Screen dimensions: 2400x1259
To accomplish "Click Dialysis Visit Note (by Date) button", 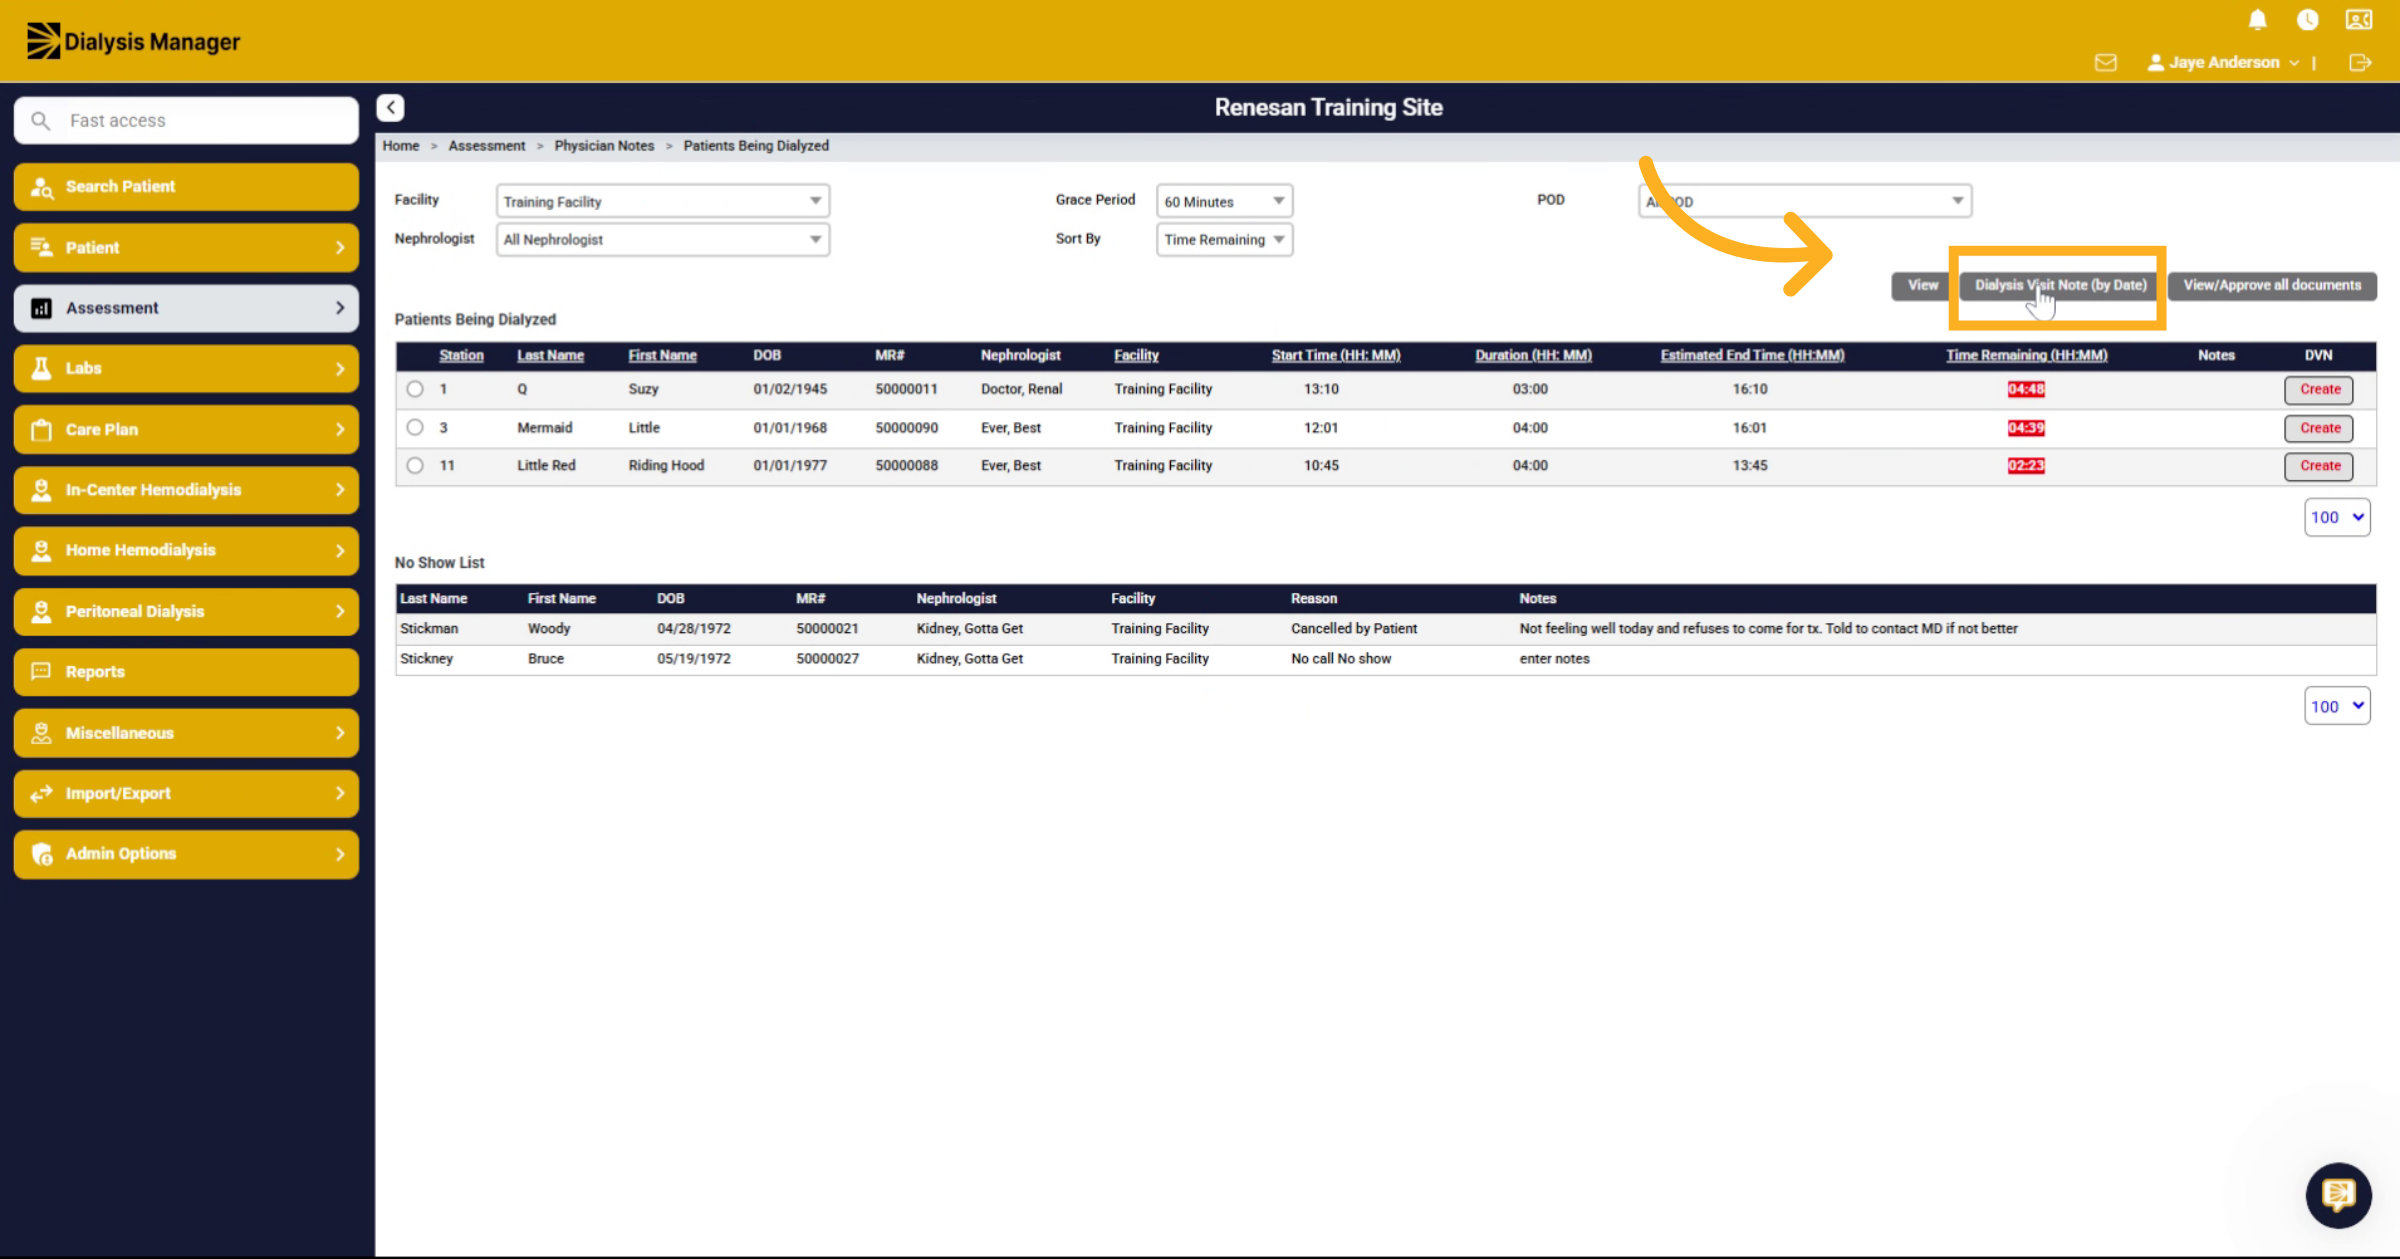I will (2060, 285).
